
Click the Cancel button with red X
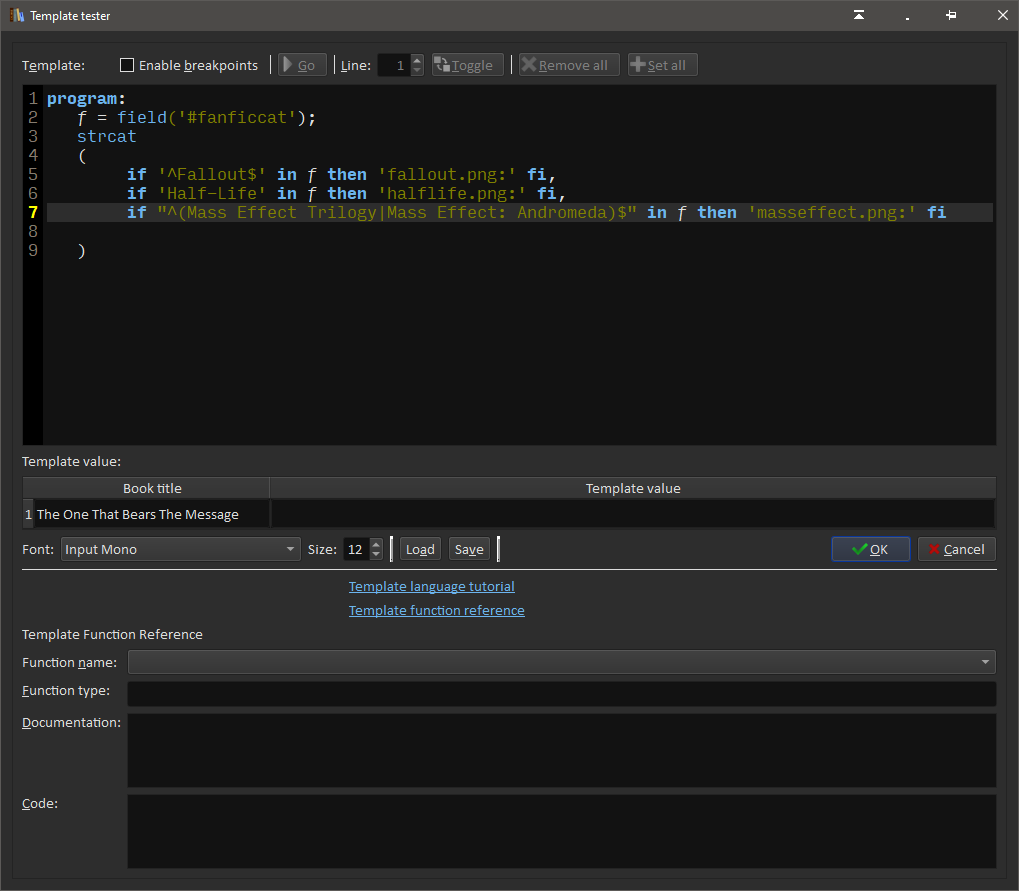(956, 549)
